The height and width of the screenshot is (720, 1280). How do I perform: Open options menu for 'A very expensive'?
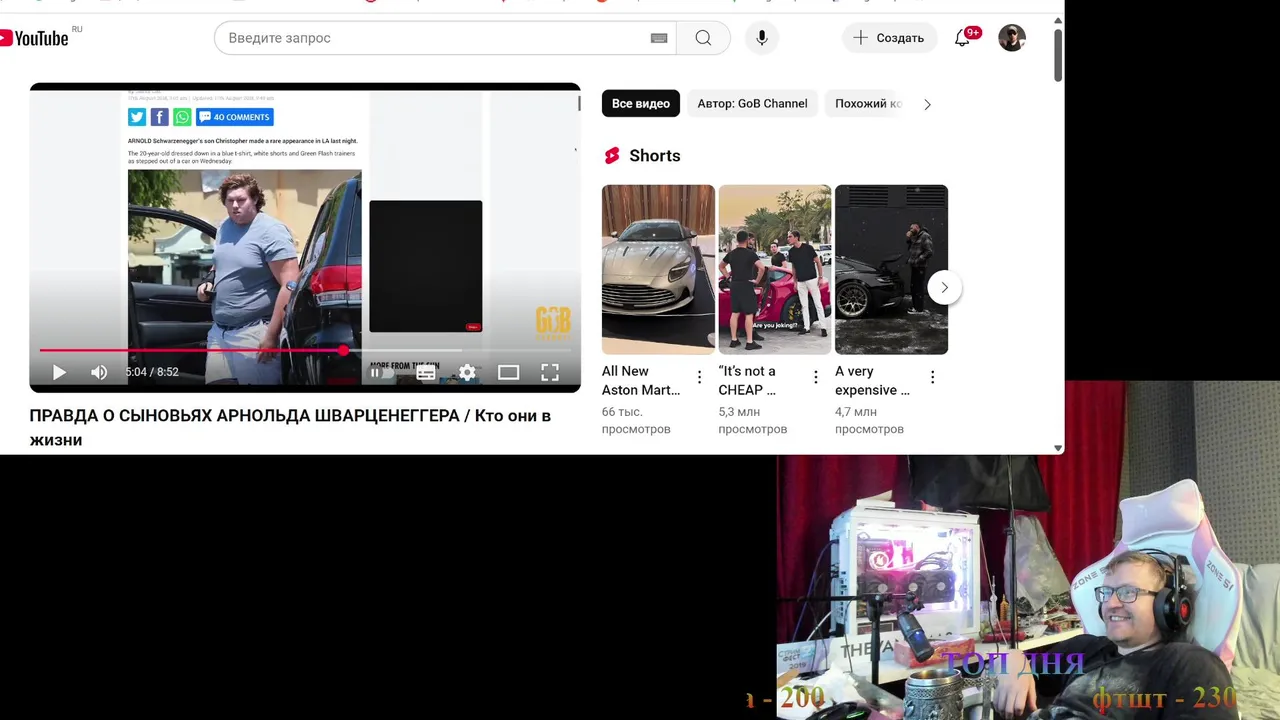click(932, 377)
